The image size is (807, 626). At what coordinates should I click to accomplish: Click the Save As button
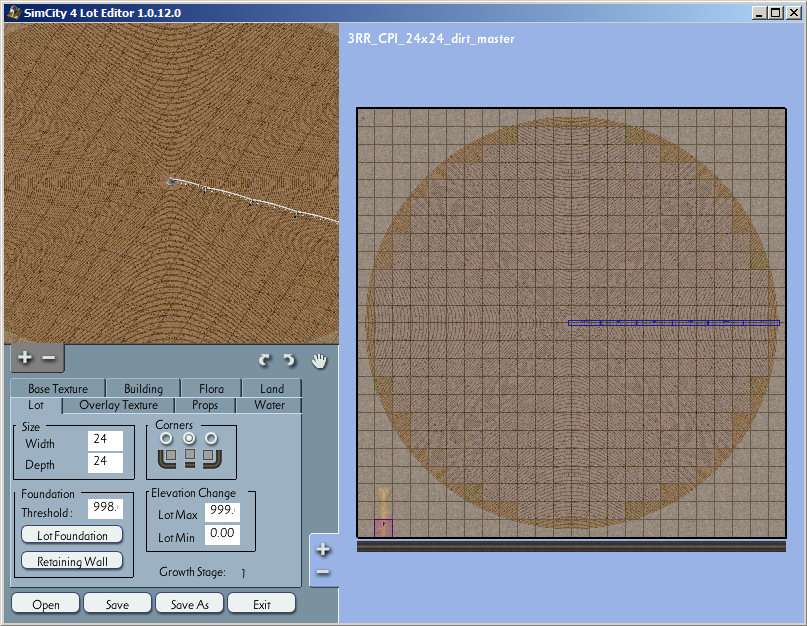coord(189,604)
